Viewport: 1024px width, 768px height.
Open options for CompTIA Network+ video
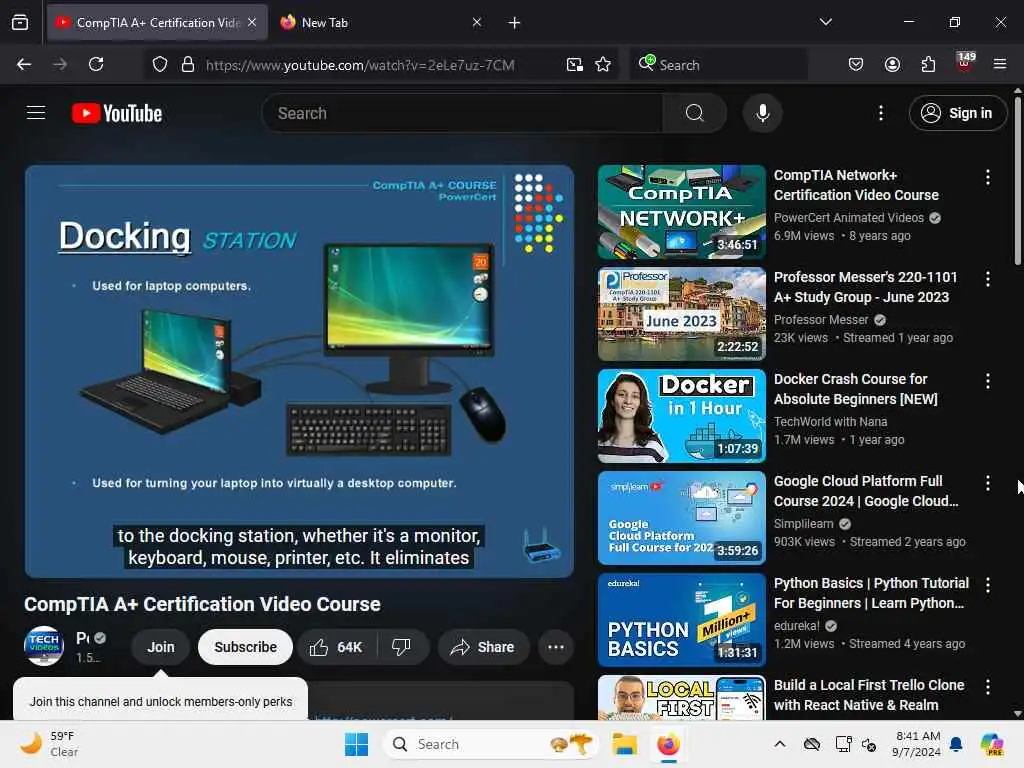pyautogui.click(x=987, y=177)
